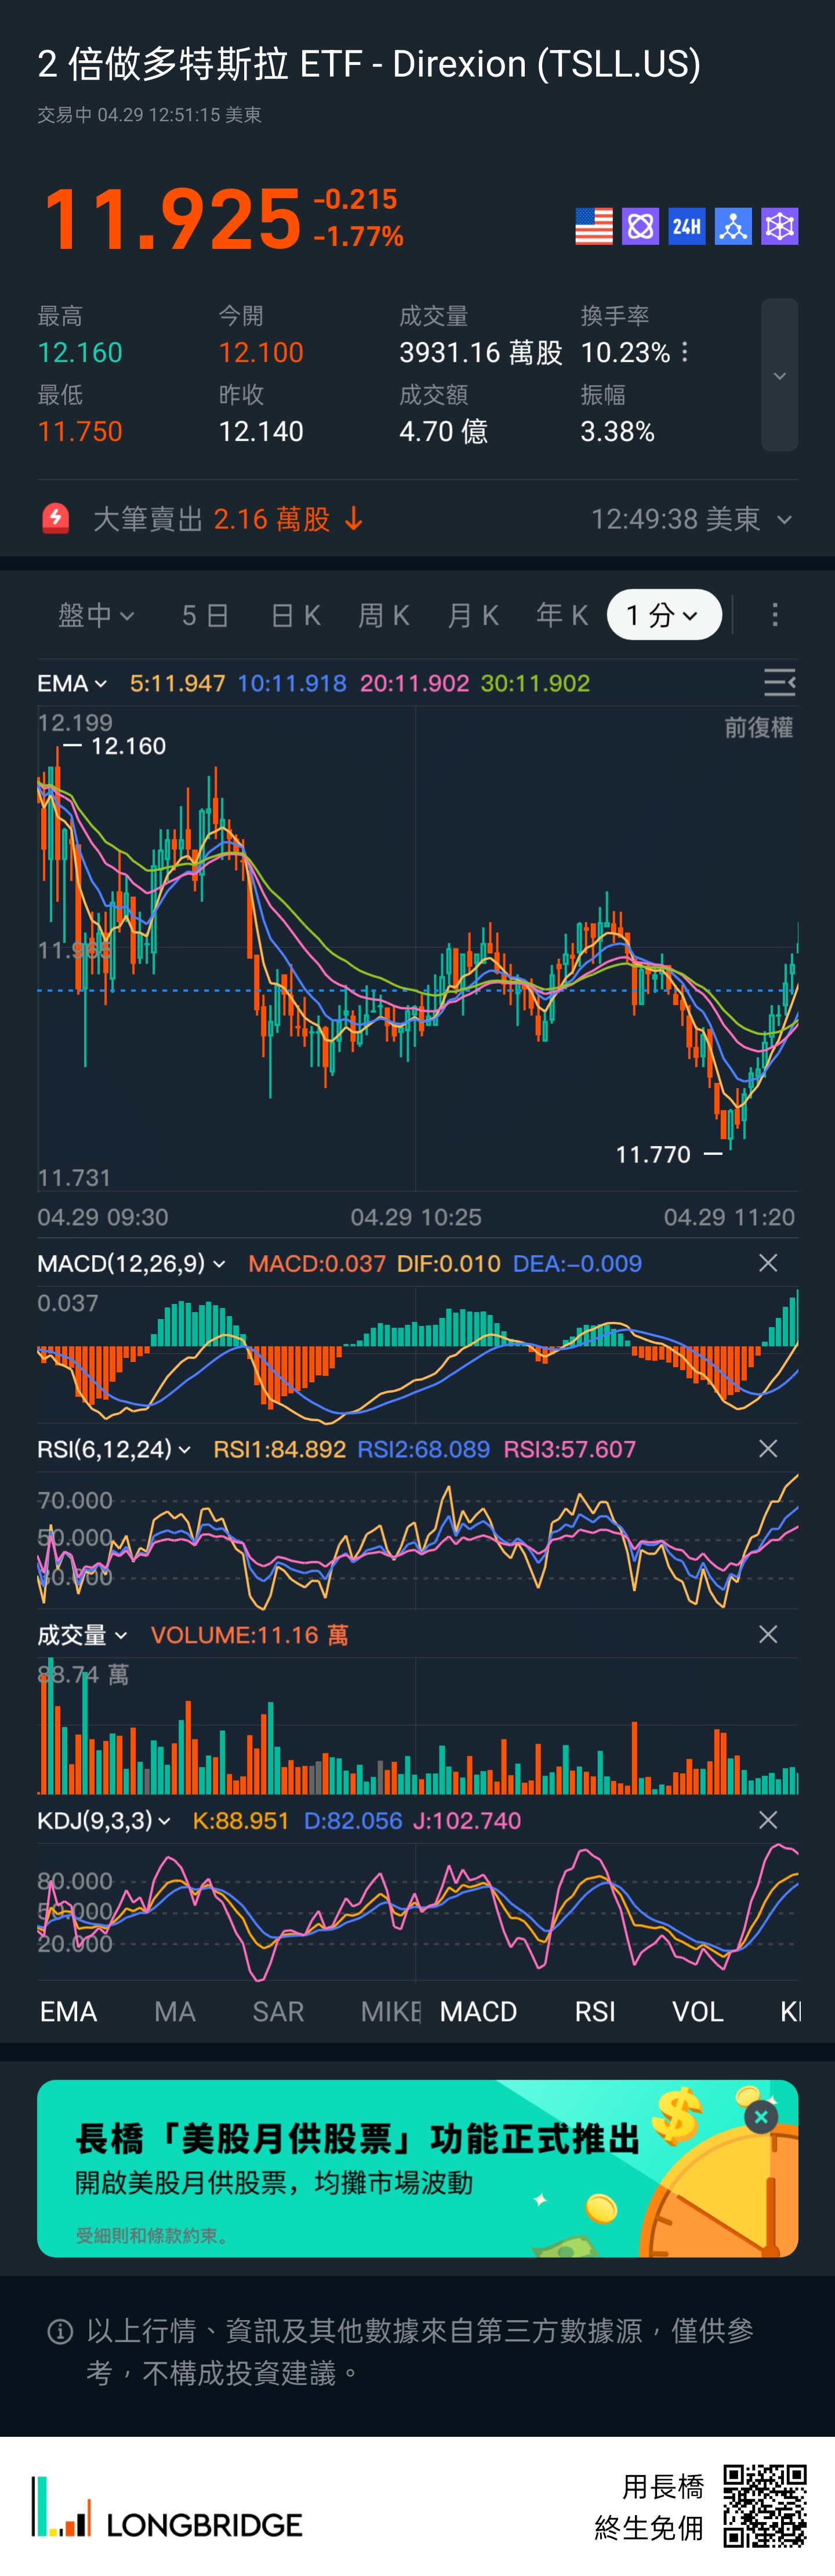Viewport: 835px width, 2576px height.
Task: Close the promotional banner with X
Action: pos(761,2117)
